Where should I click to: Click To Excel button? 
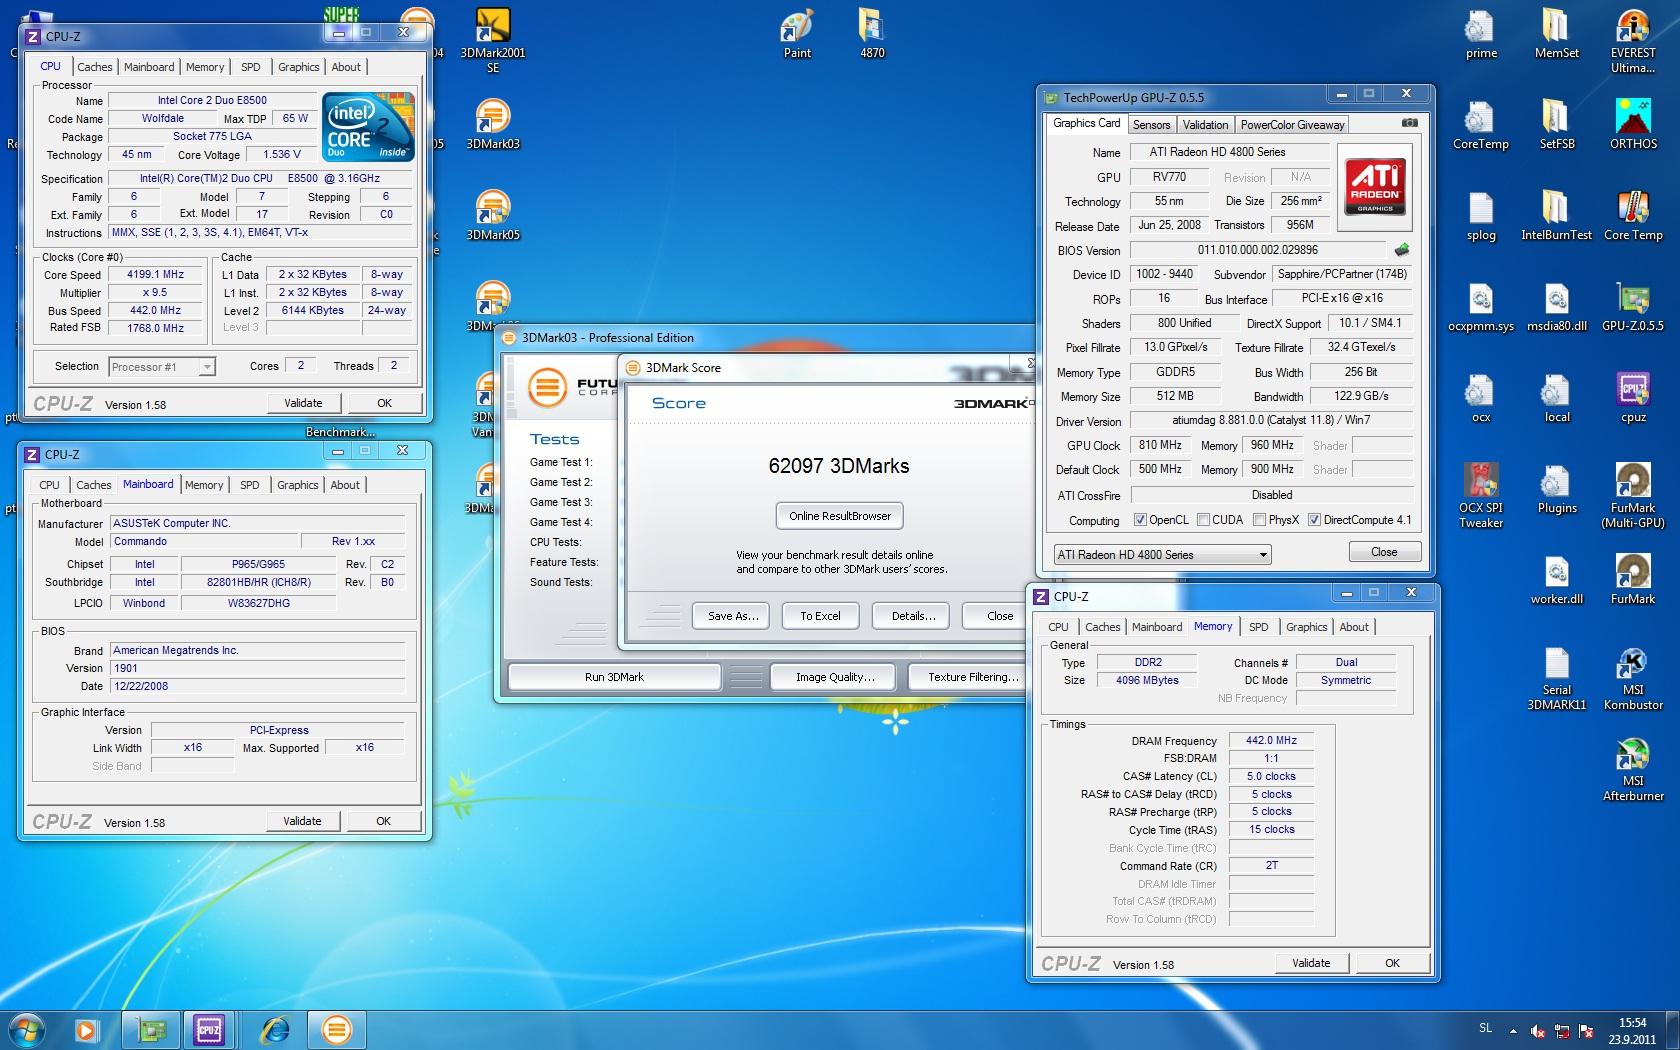point(820,616)
